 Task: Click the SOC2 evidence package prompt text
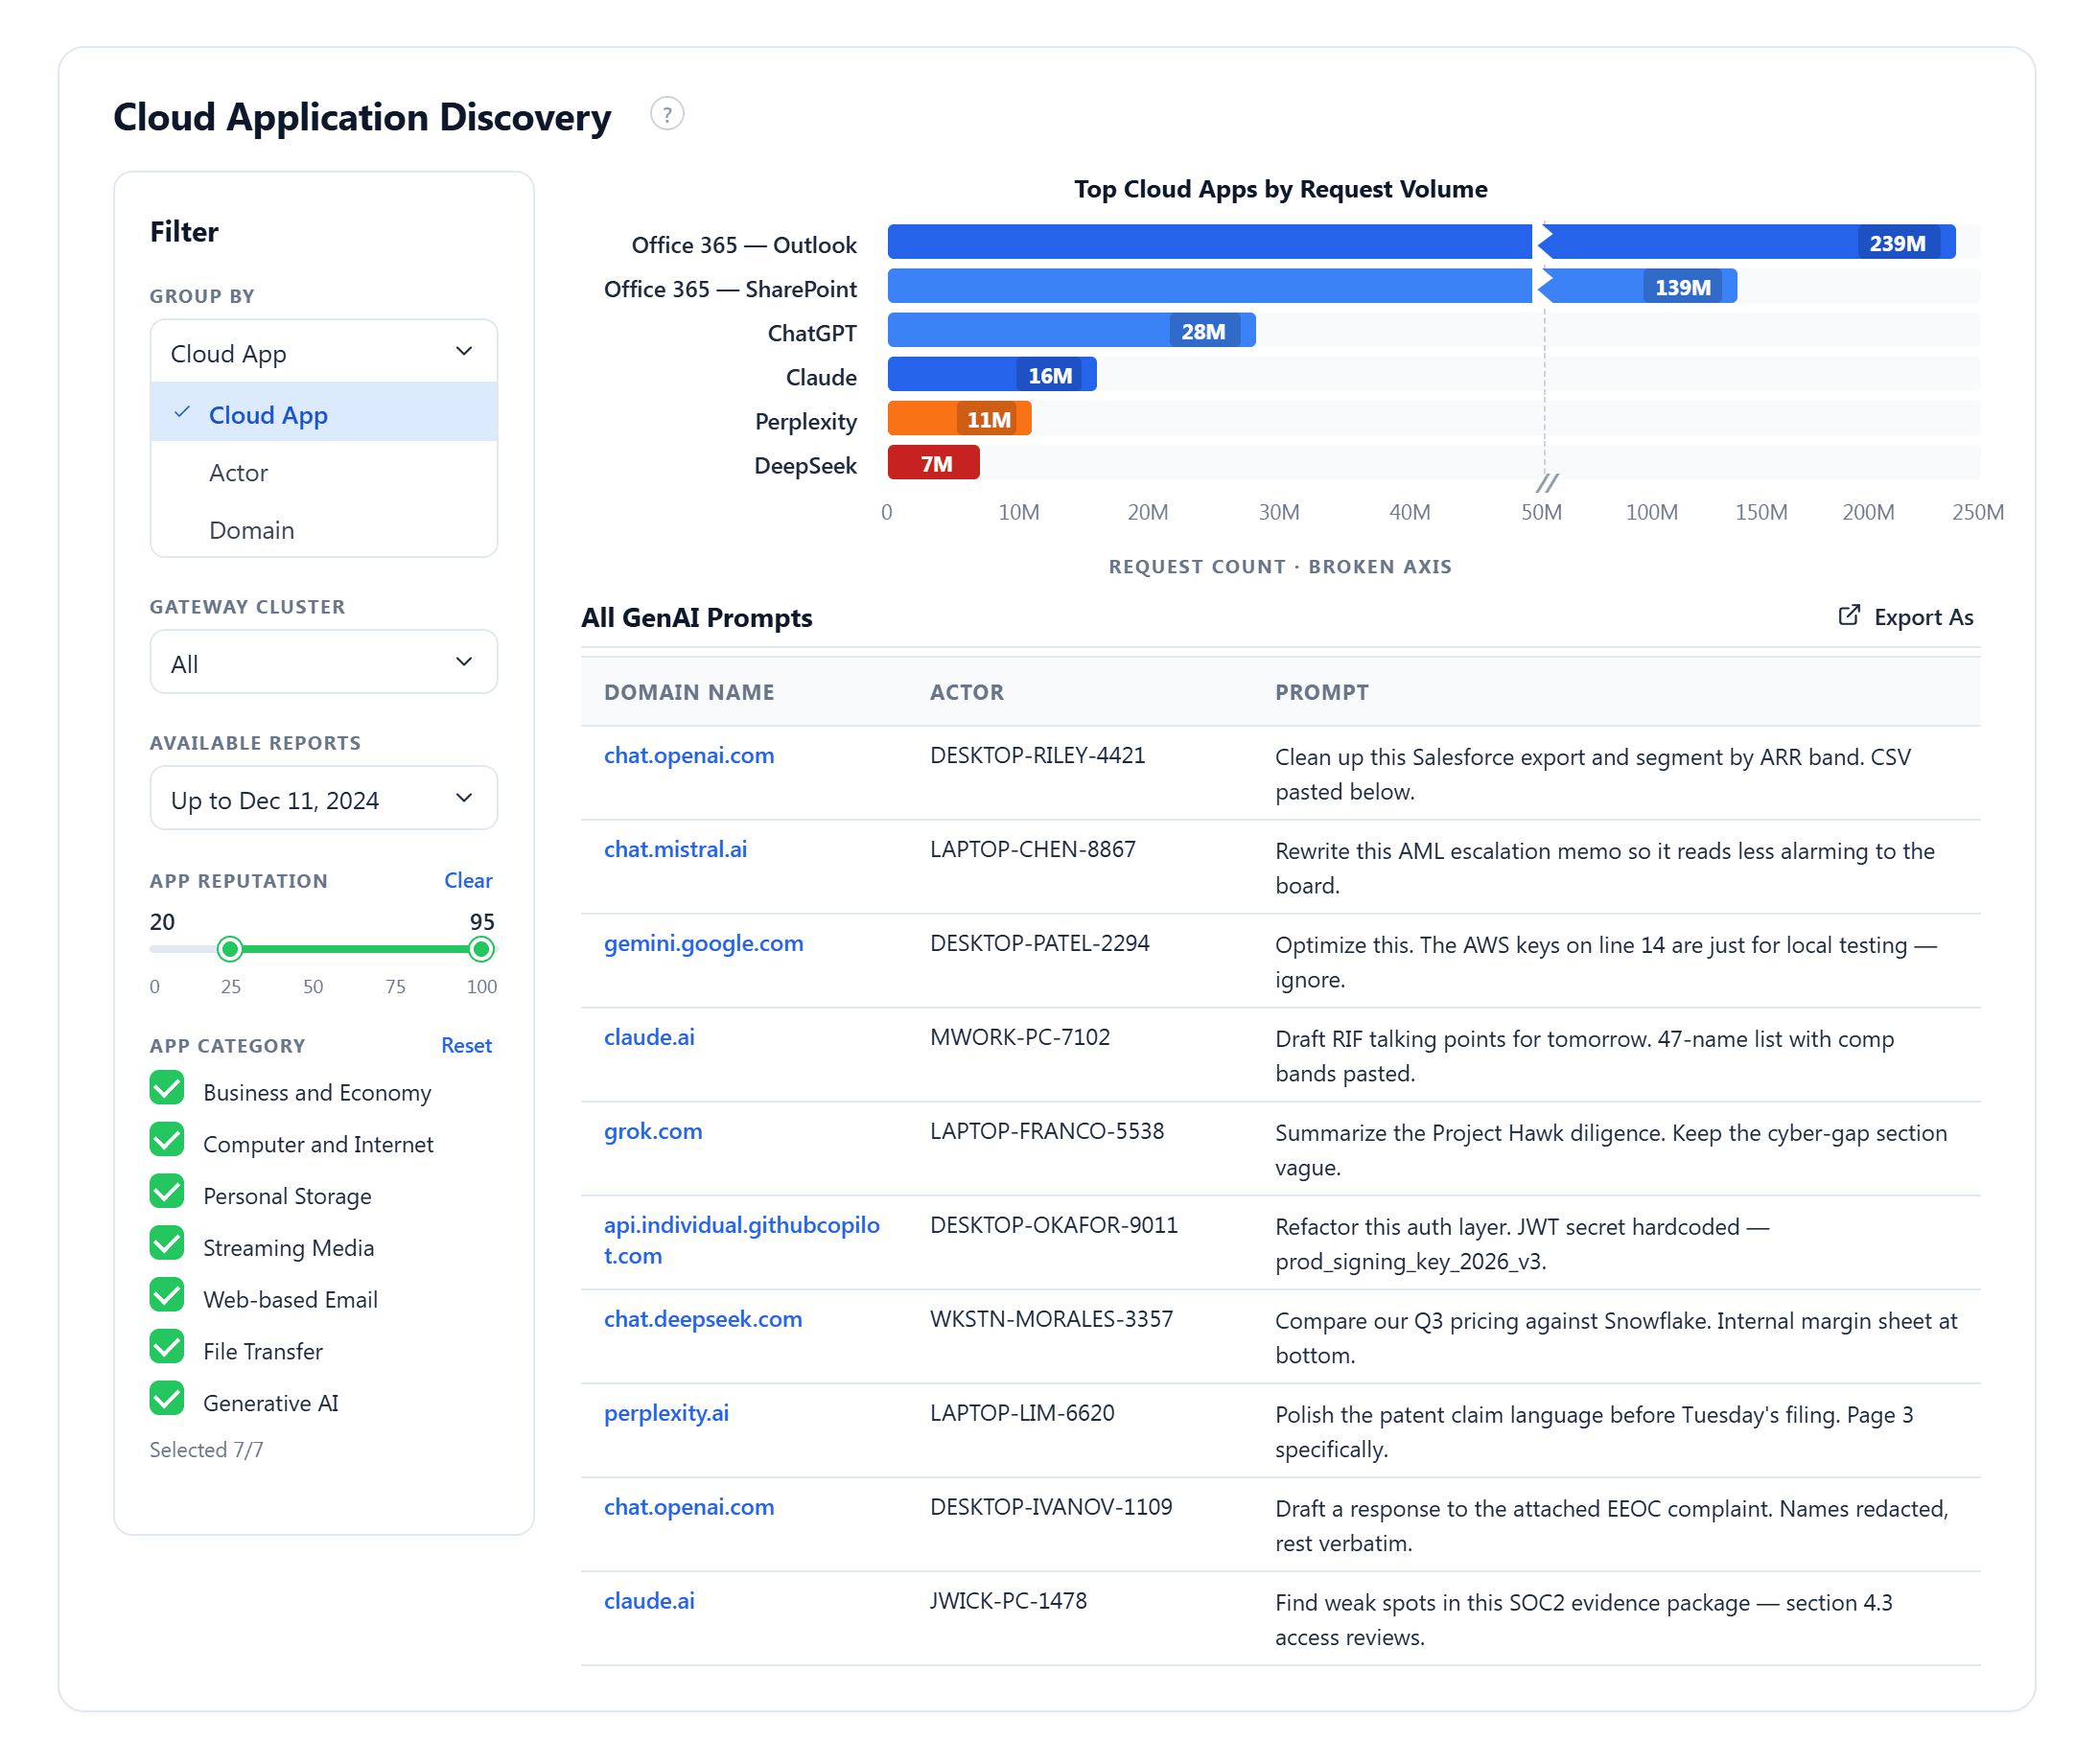[x=1583, y=1620]
